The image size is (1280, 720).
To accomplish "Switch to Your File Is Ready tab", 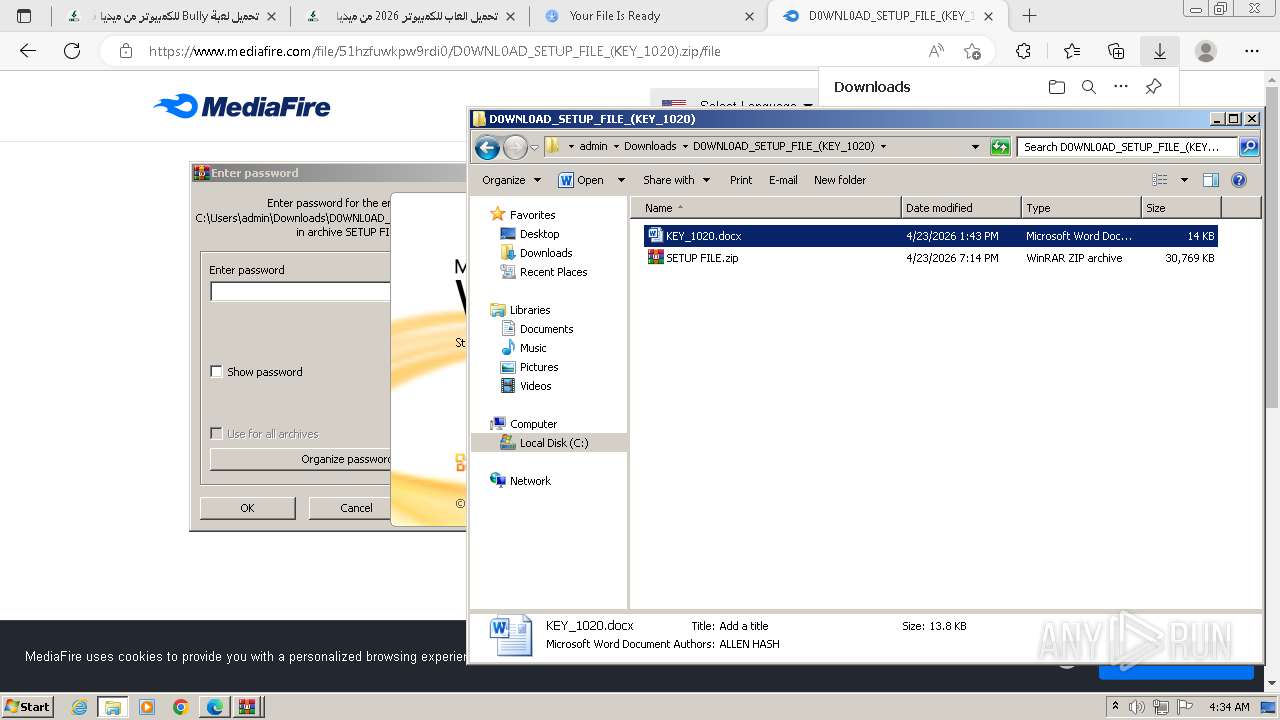I will pyautogui.click(x=648, y=16).
